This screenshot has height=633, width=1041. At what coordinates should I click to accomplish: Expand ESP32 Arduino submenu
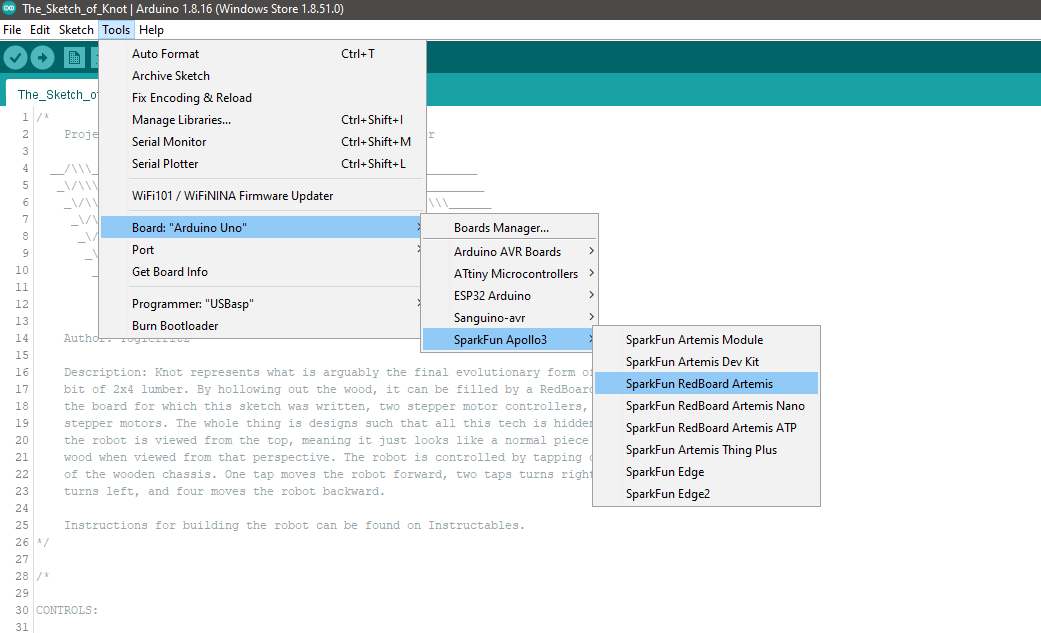509,296
